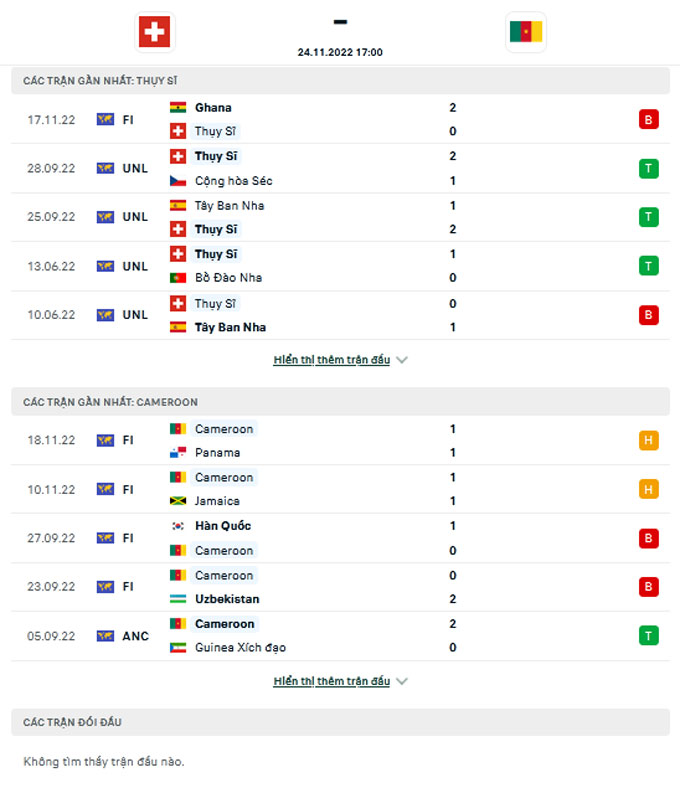
Task: Select the Các trận đối đầu section header
Action: (340, 722)
